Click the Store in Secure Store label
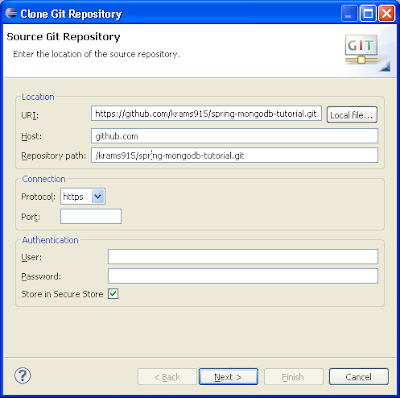 (x=62, y=294)
